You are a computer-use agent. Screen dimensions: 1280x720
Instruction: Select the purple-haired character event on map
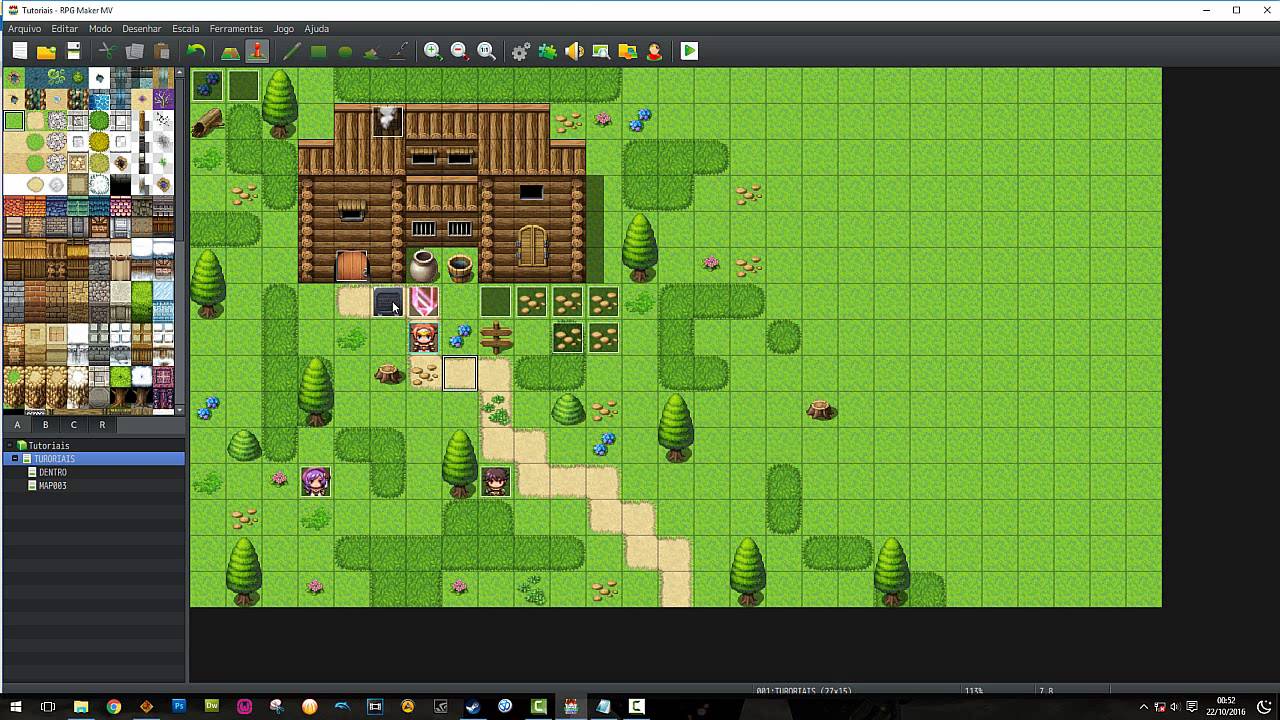click(x=316, y=482)
